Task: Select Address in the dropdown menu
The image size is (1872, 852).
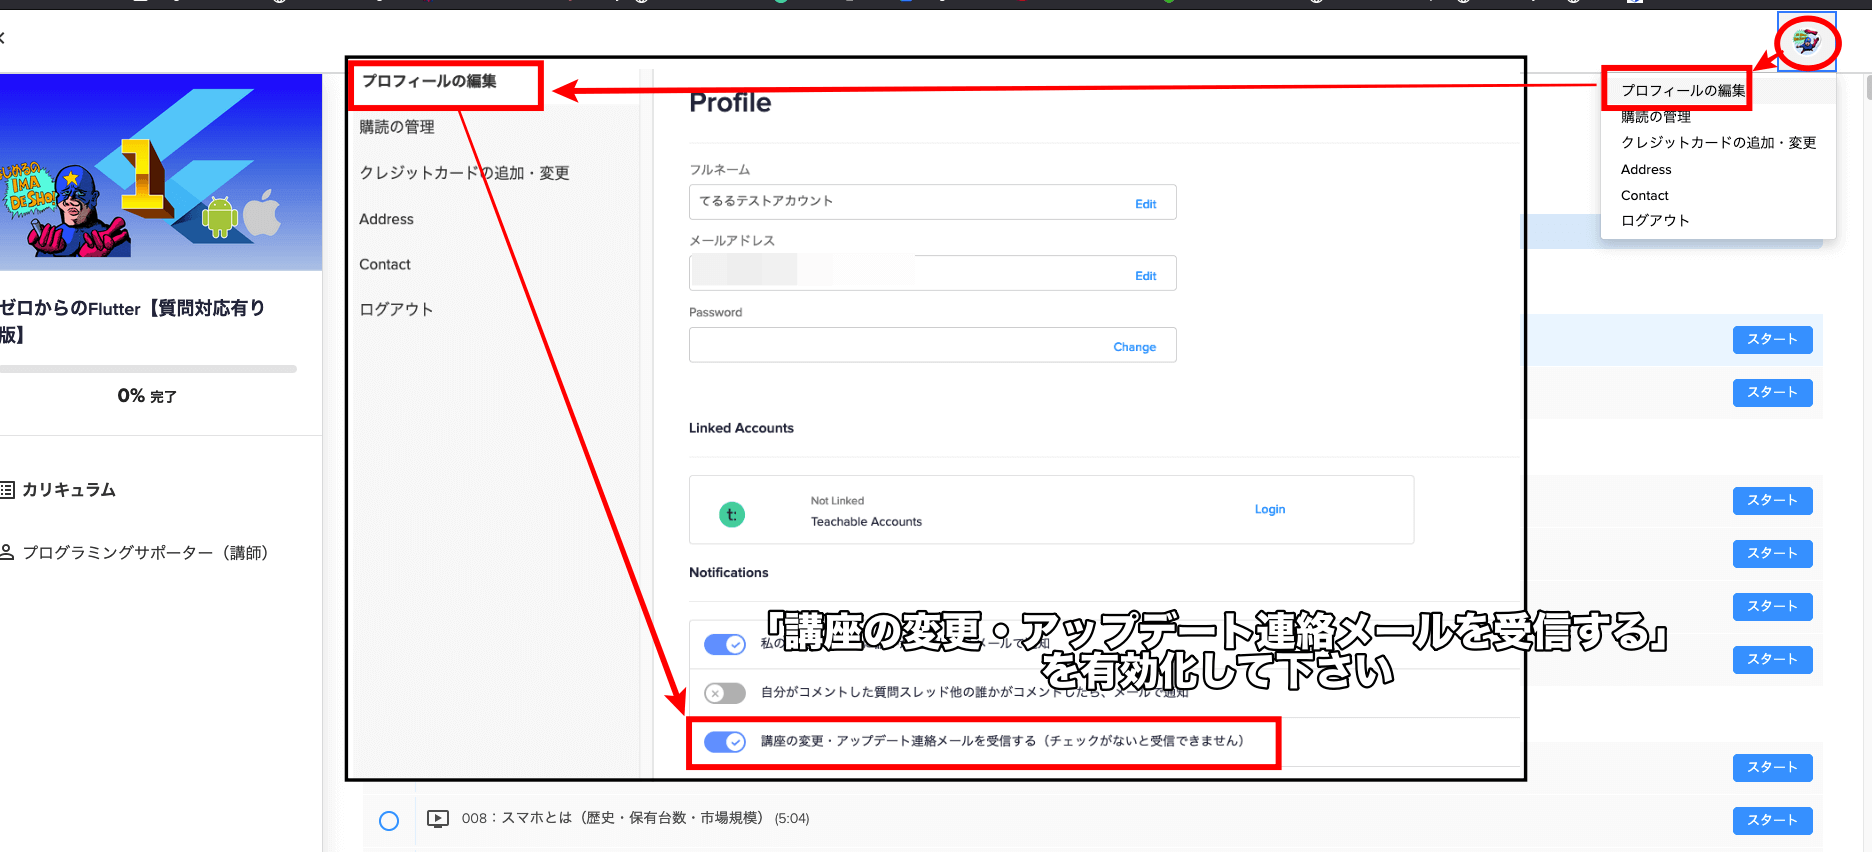Action: (x=1646, y=170)
